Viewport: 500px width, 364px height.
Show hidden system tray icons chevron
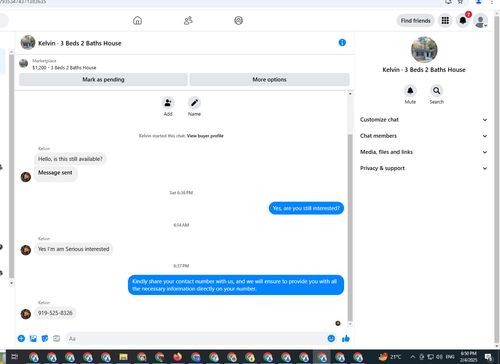point(413,357)
